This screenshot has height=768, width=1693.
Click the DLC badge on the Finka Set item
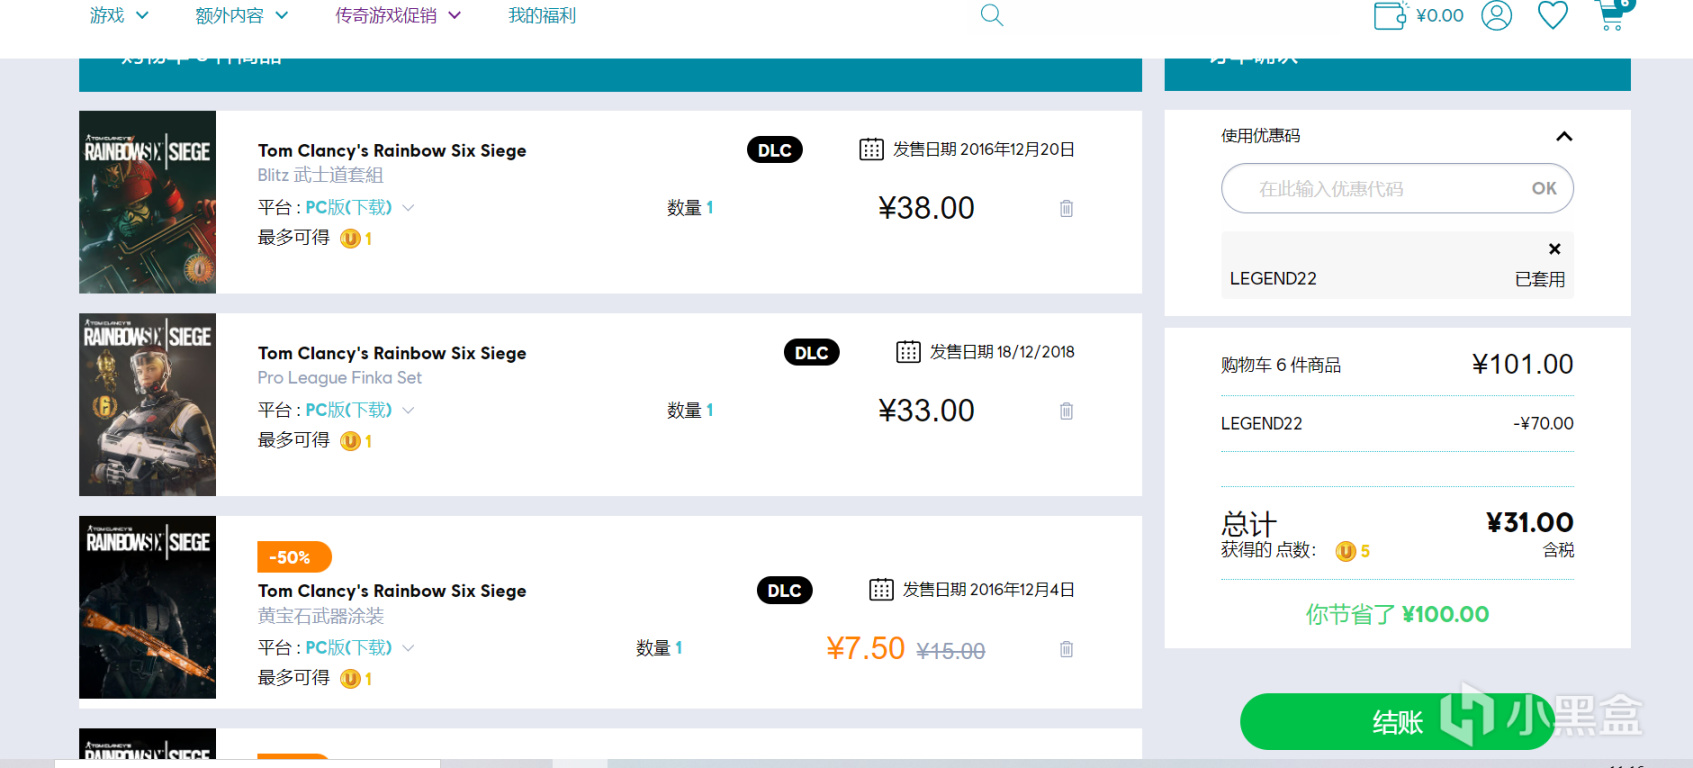coord(811,352)
